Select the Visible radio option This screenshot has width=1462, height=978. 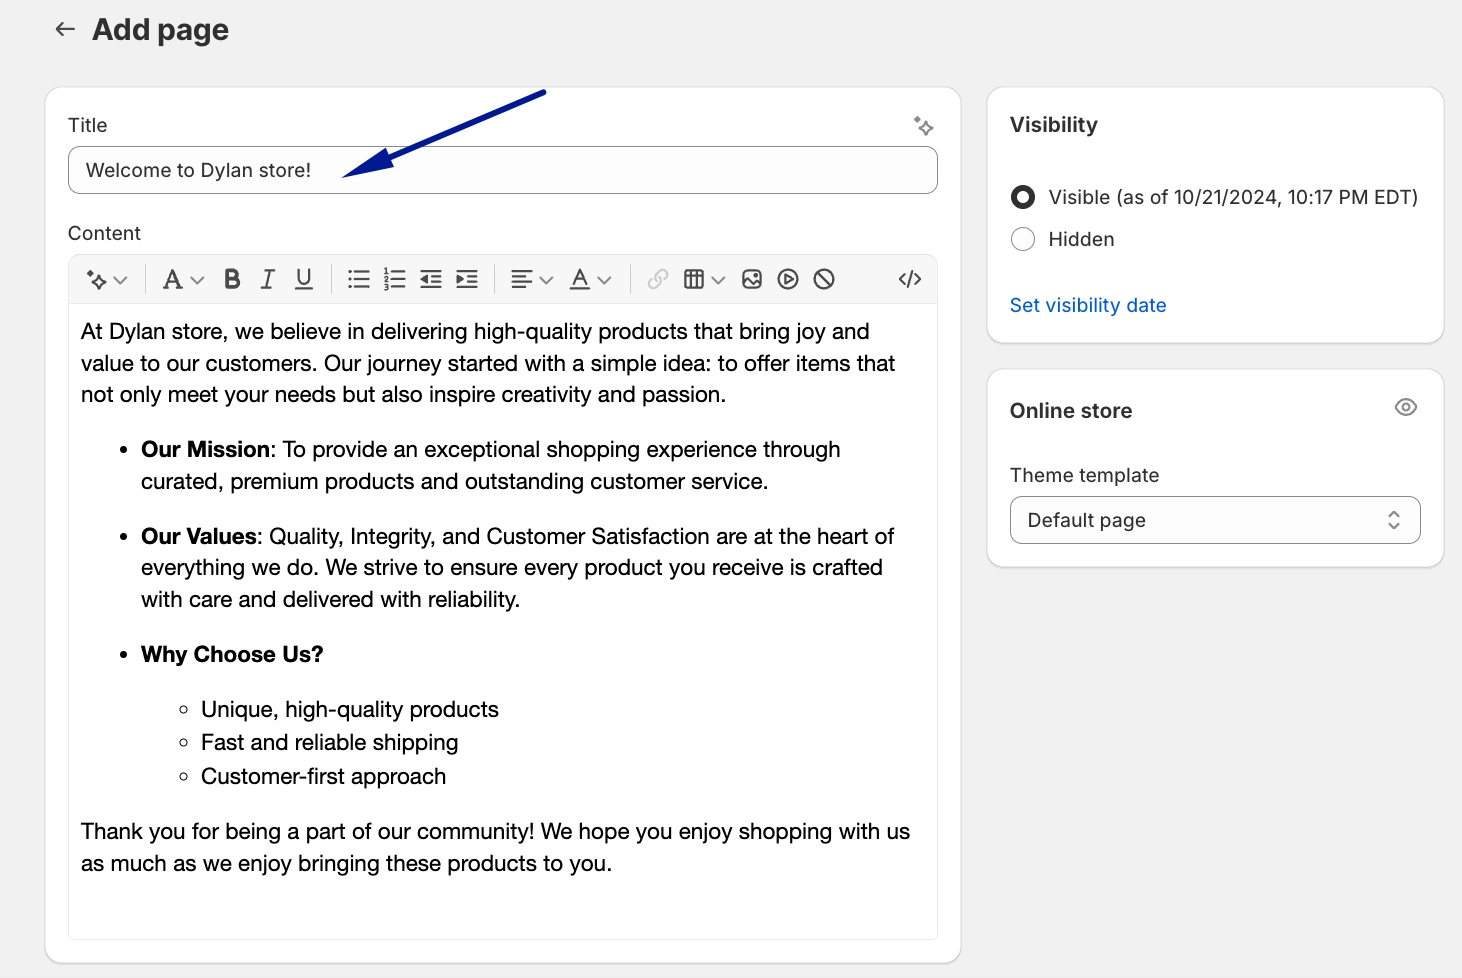1023,197
